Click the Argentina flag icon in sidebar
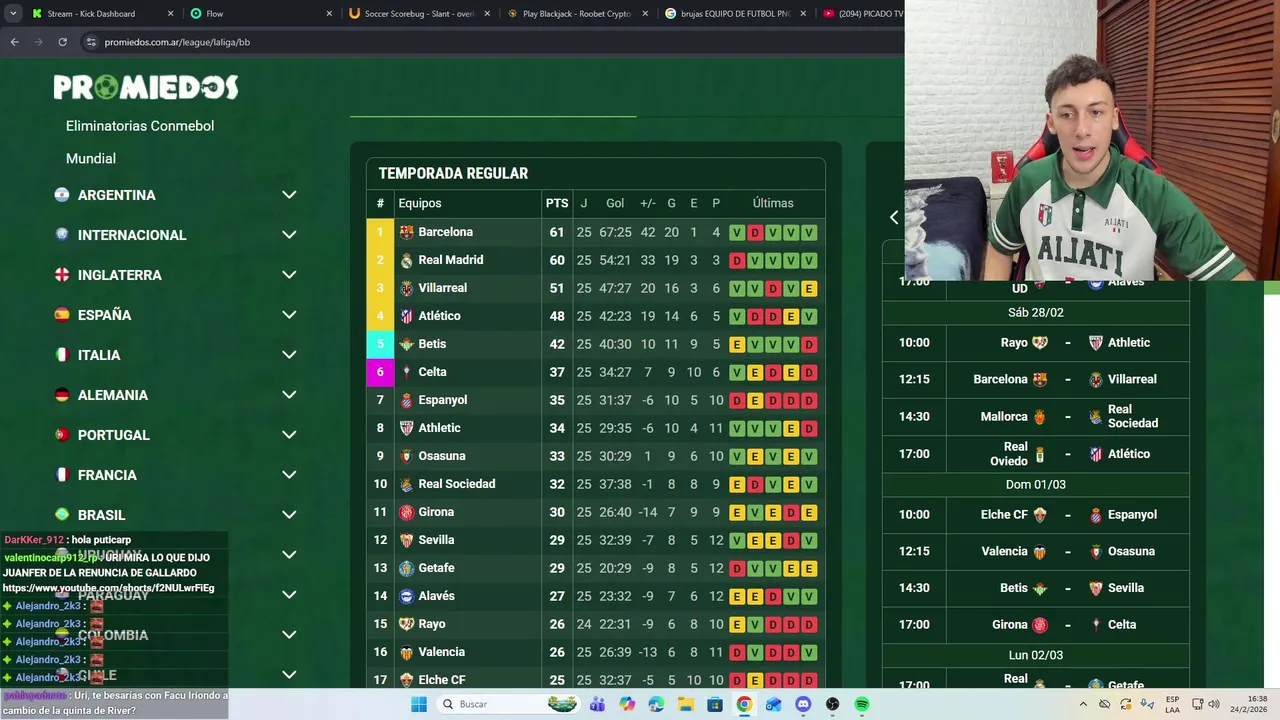Image resolution: width=1280 pixels, height=720 pixels. coord(62,195)
